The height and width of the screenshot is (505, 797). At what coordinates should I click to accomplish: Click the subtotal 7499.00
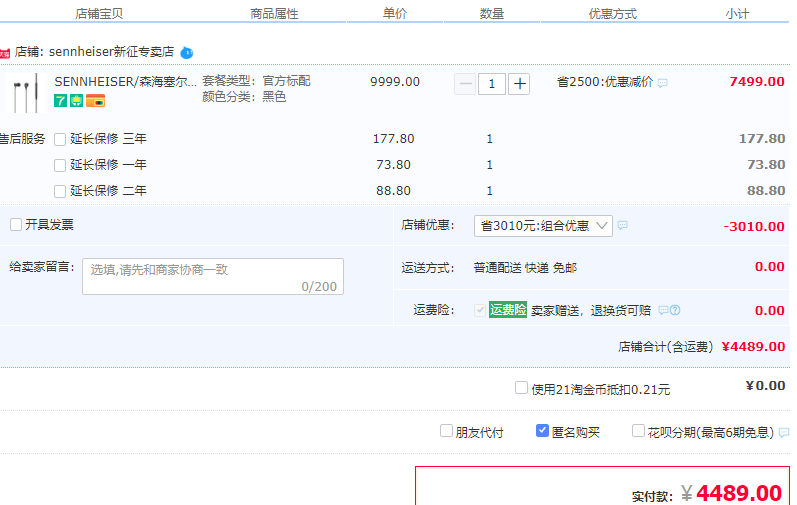point(757,82)
